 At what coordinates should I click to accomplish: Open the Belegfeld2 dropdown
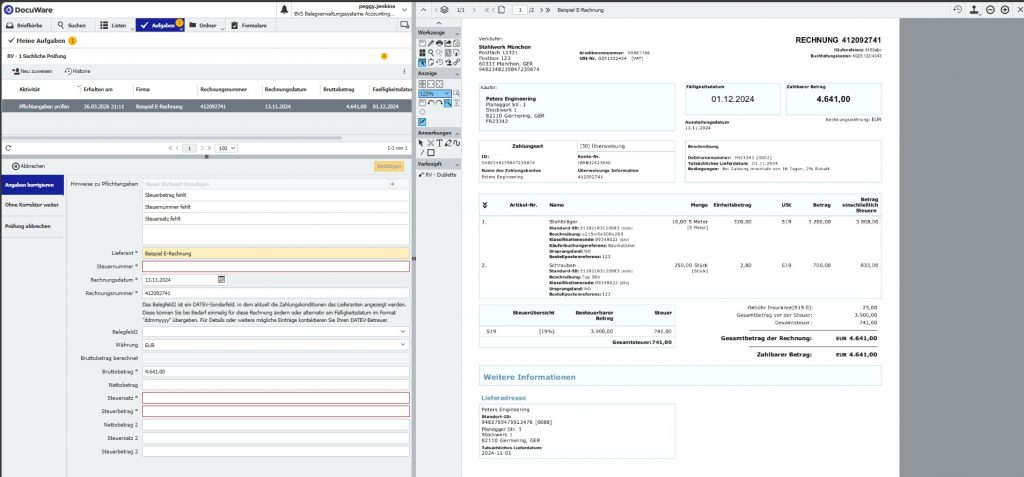403,332
